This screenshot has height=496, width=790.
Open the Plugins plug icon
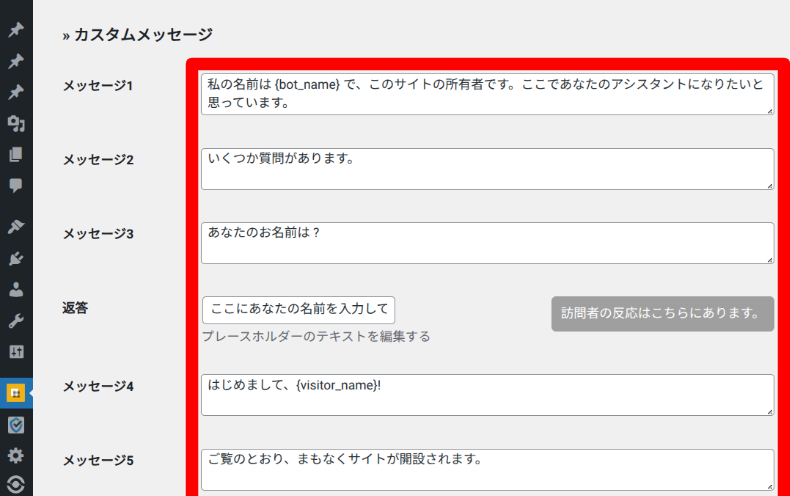coord(16,259)
